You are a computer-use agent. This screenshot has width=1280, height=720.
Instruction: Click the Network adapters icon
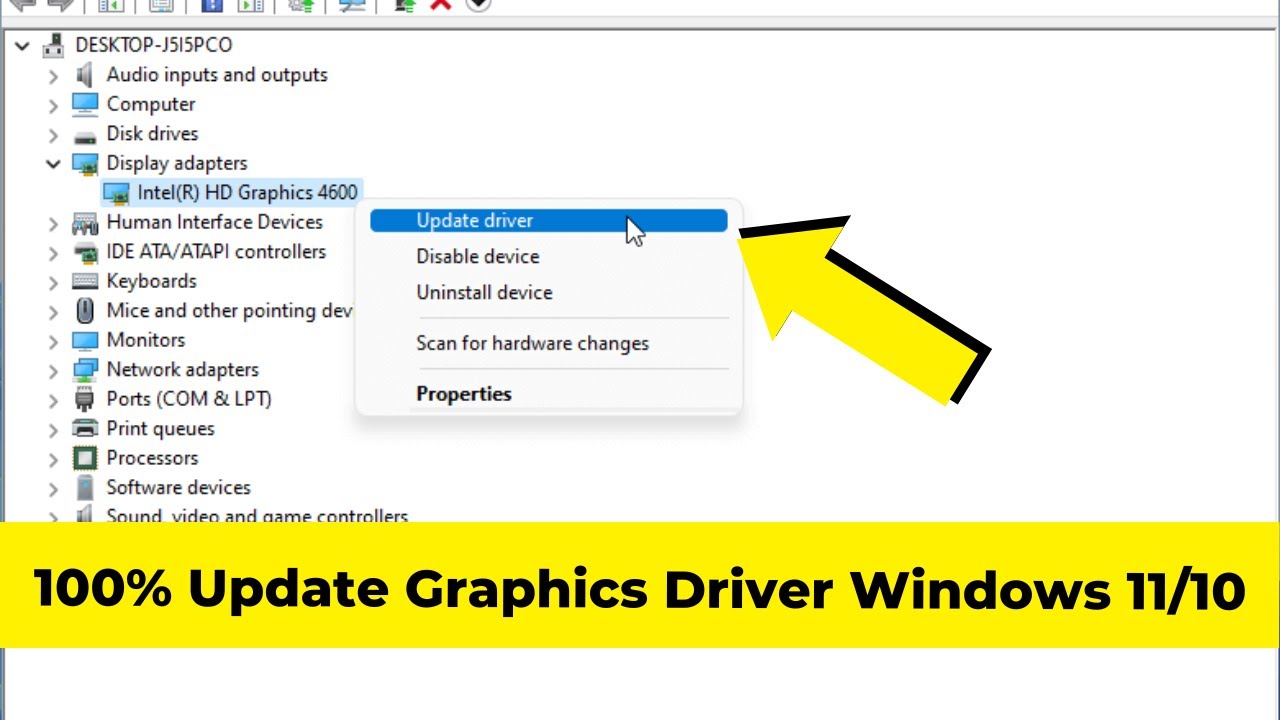pyautogui.click(x=85, y=370)
